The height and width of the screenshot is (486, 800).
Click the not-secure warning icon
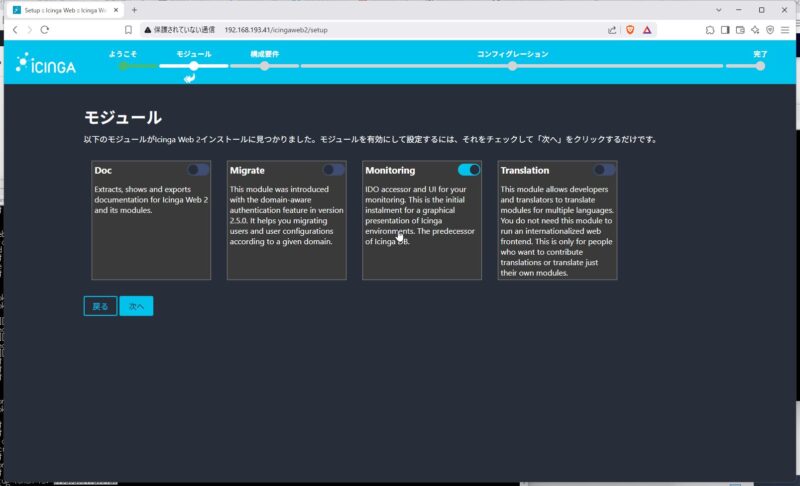[147, 30]
